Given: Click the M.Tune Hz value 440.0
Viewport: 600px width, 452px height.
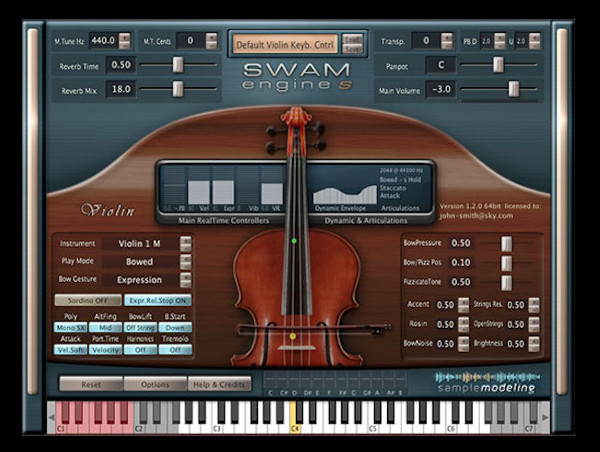Looking at the screenshot, I should coord(103,41).
